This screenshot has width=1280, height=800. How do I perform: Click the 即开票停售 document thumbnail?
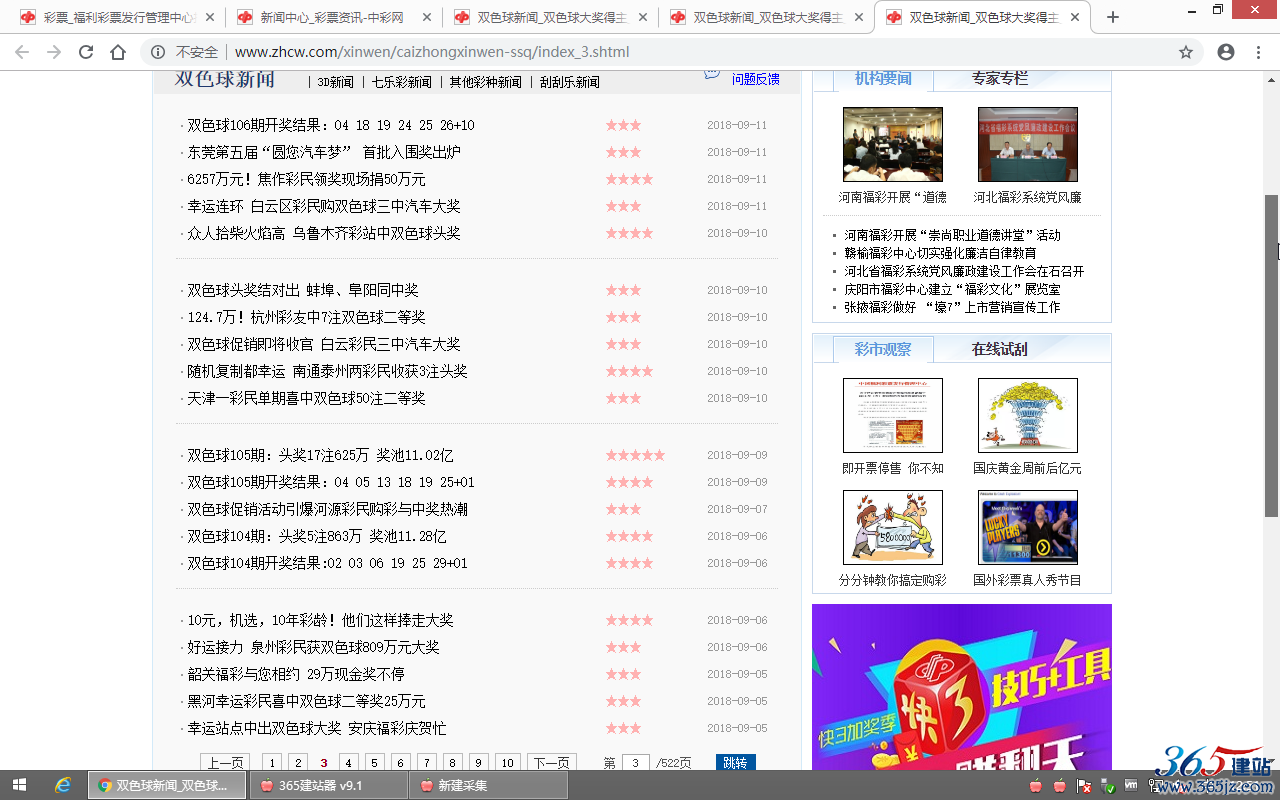click(x=892, y=415)
